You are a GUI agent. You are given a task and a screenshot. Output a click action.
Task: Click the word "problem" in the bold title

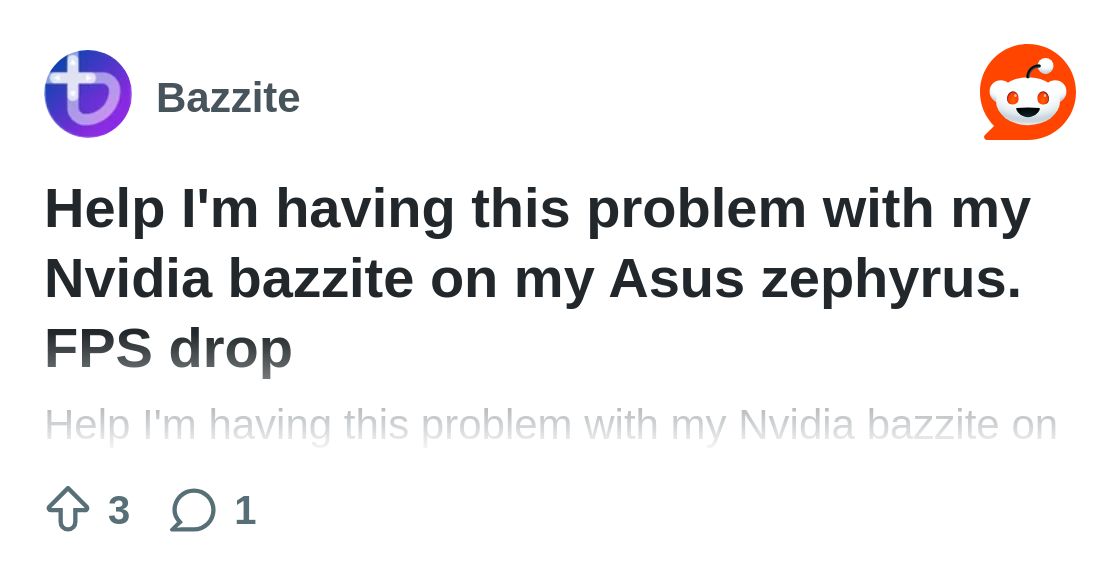[696, 210]
